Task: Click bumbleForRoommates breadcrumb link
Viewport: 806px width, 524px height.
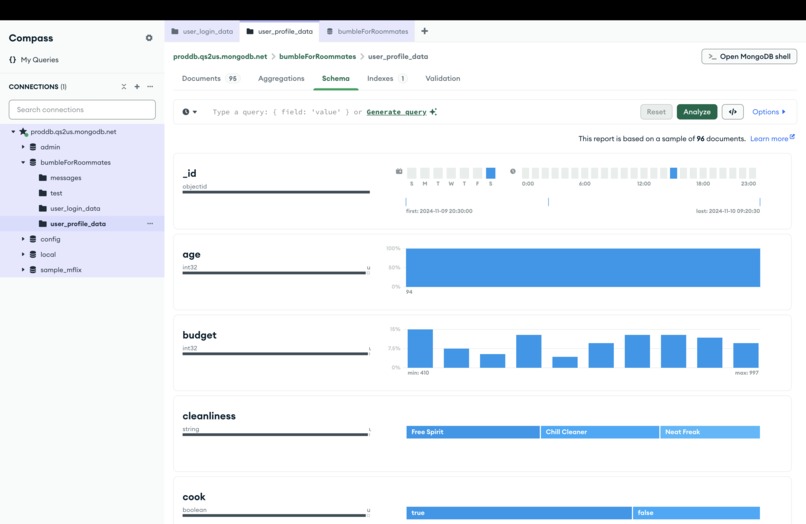Action: pos(317,57)
